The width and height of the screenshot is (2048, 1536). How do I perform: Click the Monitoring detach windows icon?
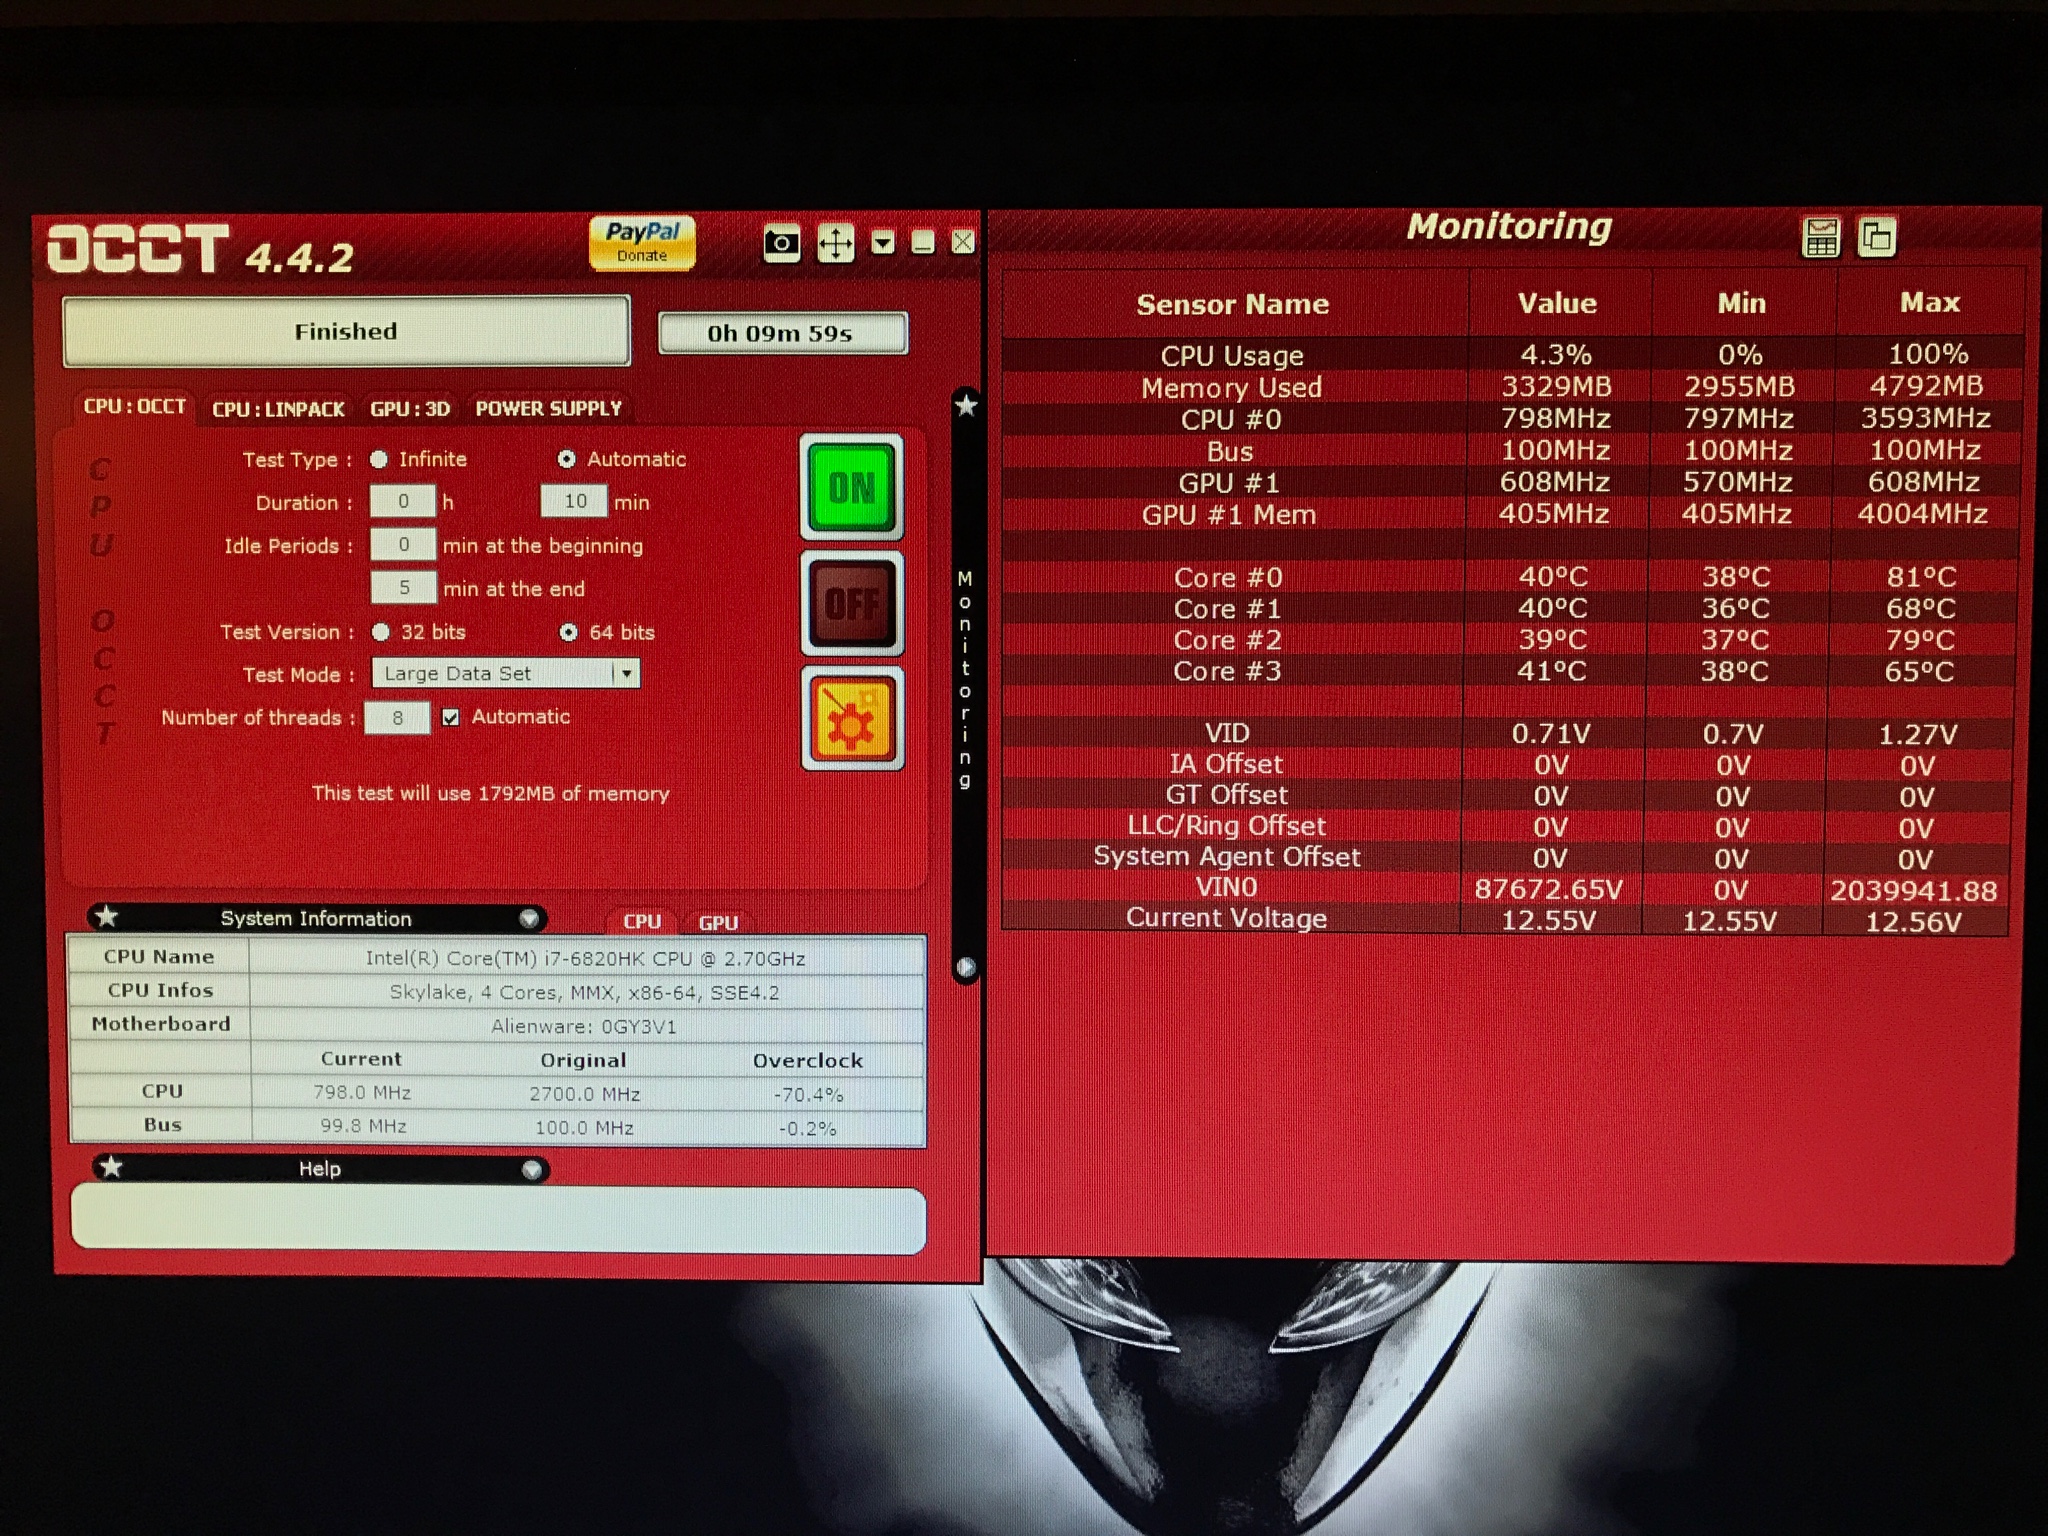click(1877, 238)
